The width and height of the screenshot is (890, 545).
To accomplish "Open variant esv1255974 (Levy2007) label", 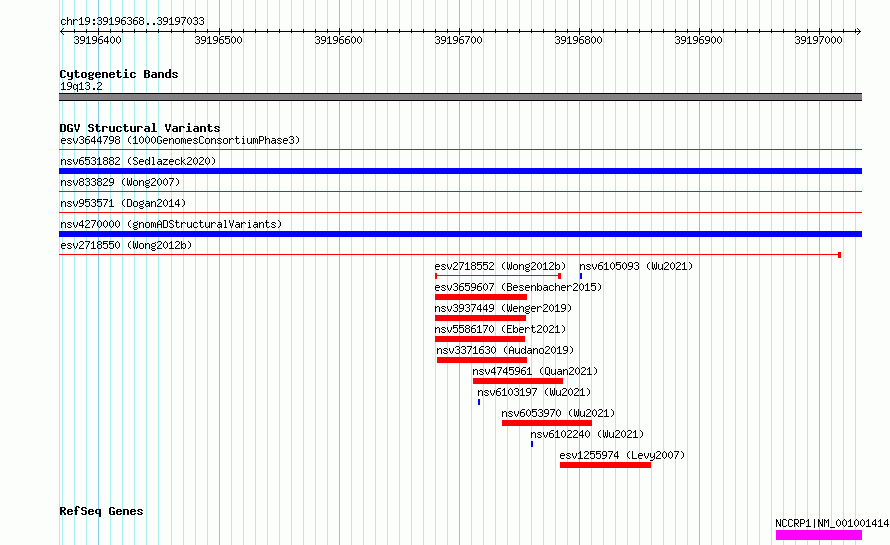I will click(x=622, y=455).
